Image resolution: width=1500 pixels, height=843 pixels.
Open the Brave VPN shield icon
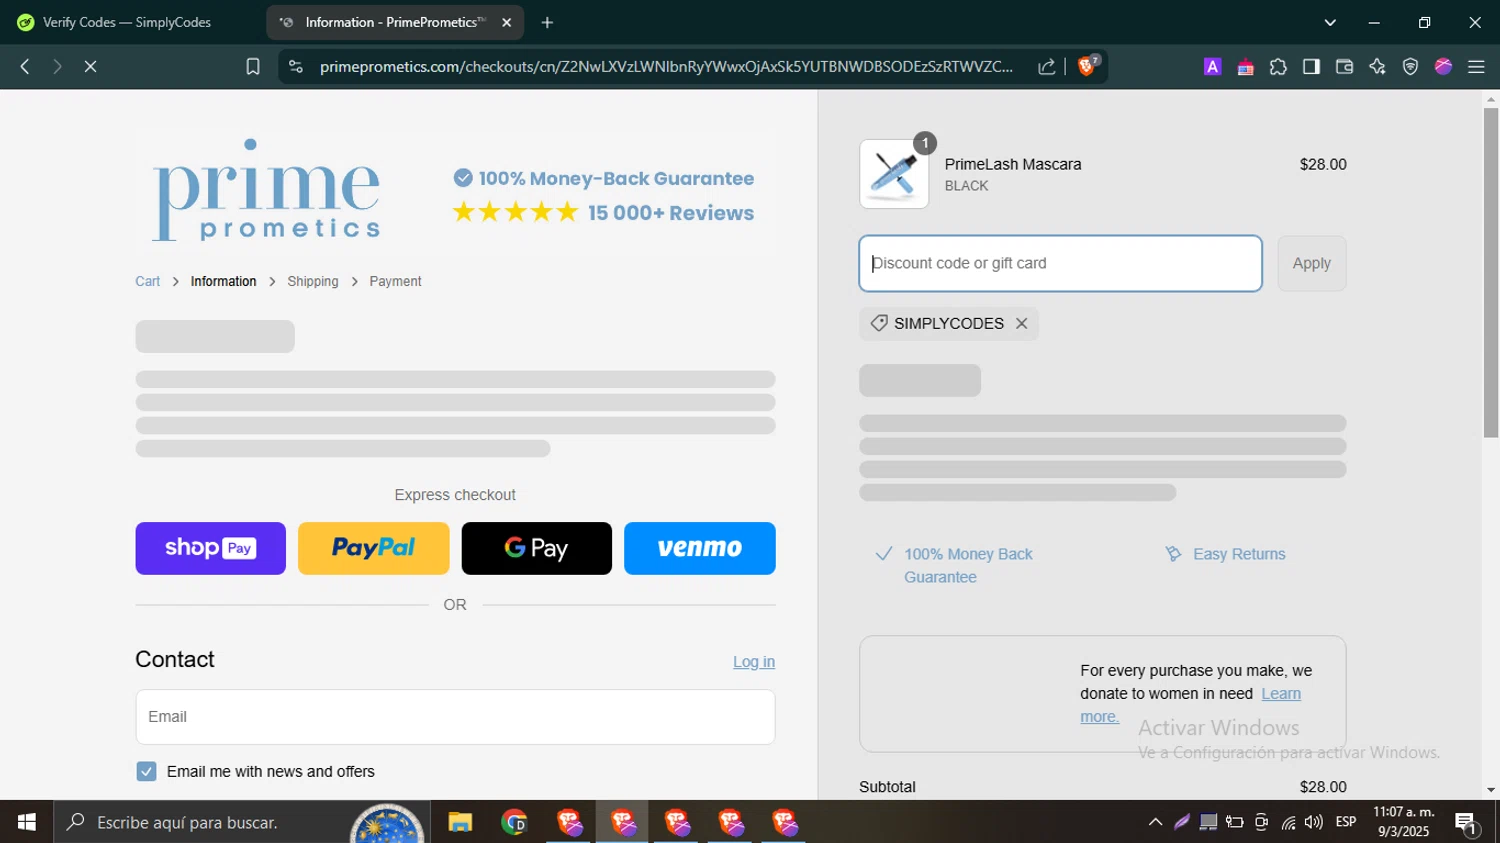(1410, 66)
